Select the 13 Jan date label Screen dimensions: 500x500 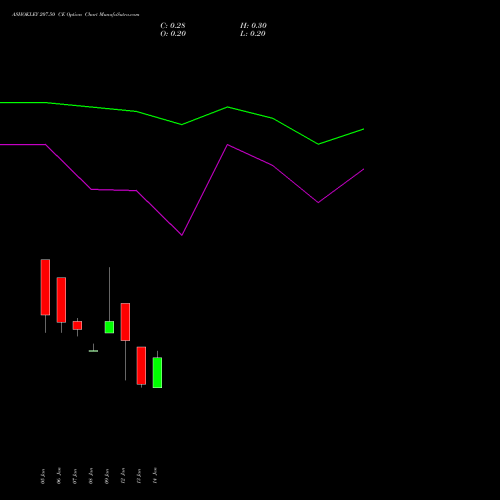(x=139, y=476)
